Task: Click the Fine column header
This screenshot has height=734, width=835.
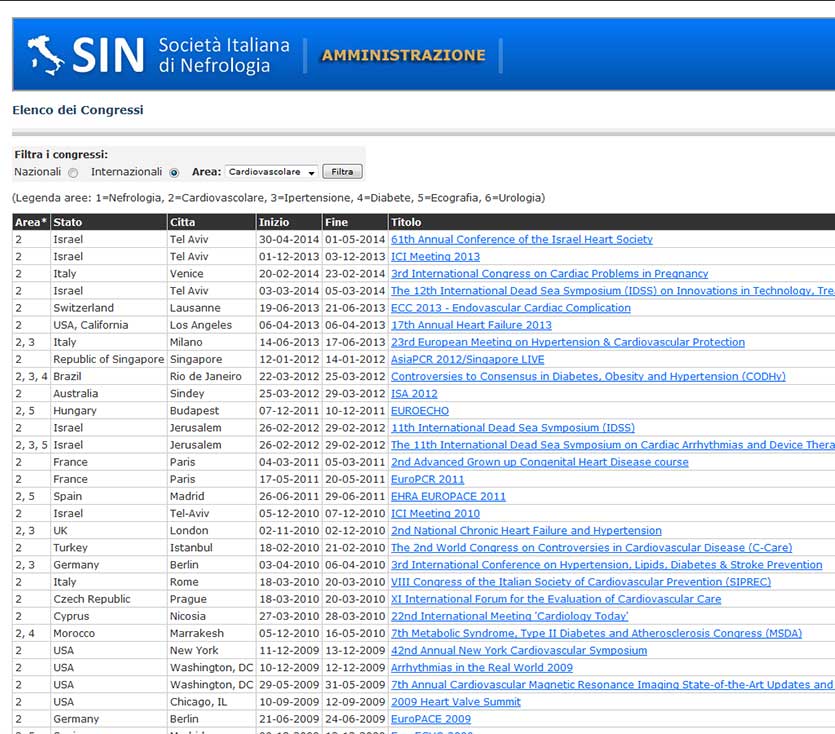Action: tap(355, 222)
